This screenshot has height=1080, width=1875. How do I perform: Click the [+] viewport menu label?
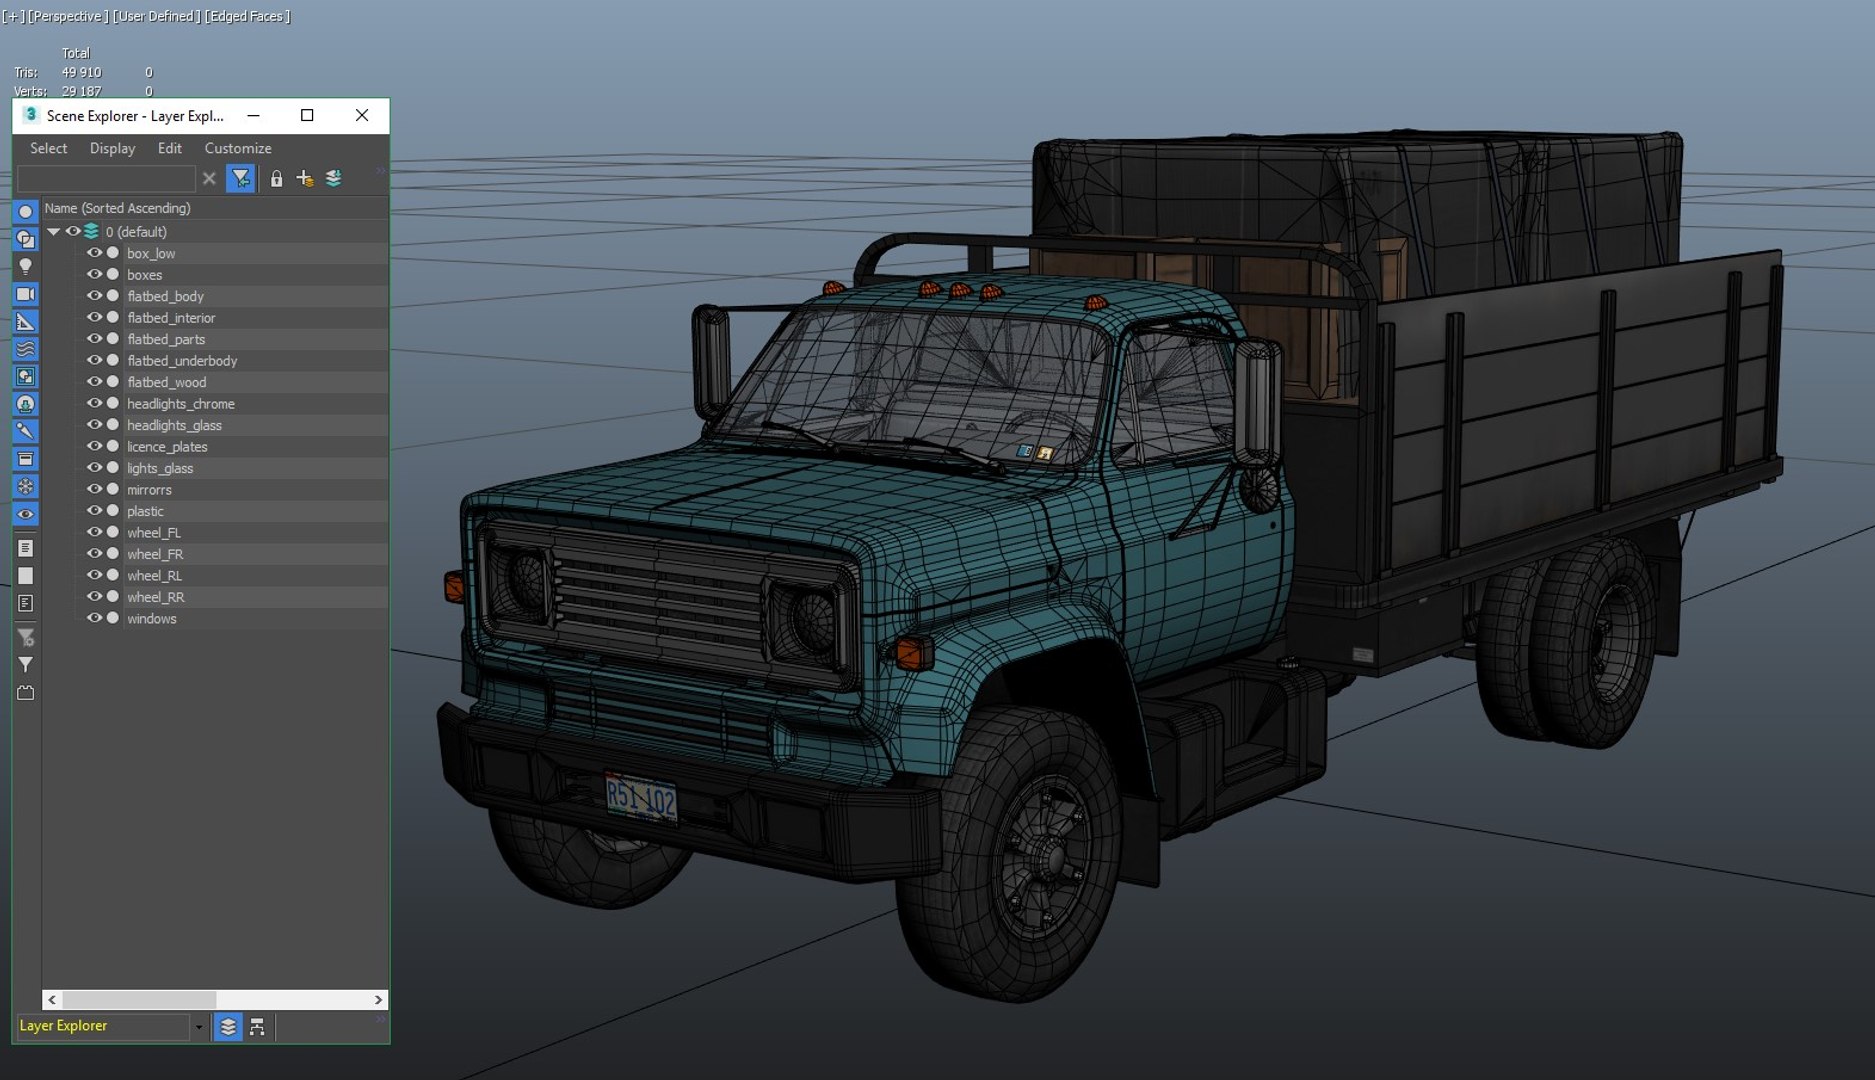tap(14, 16)
